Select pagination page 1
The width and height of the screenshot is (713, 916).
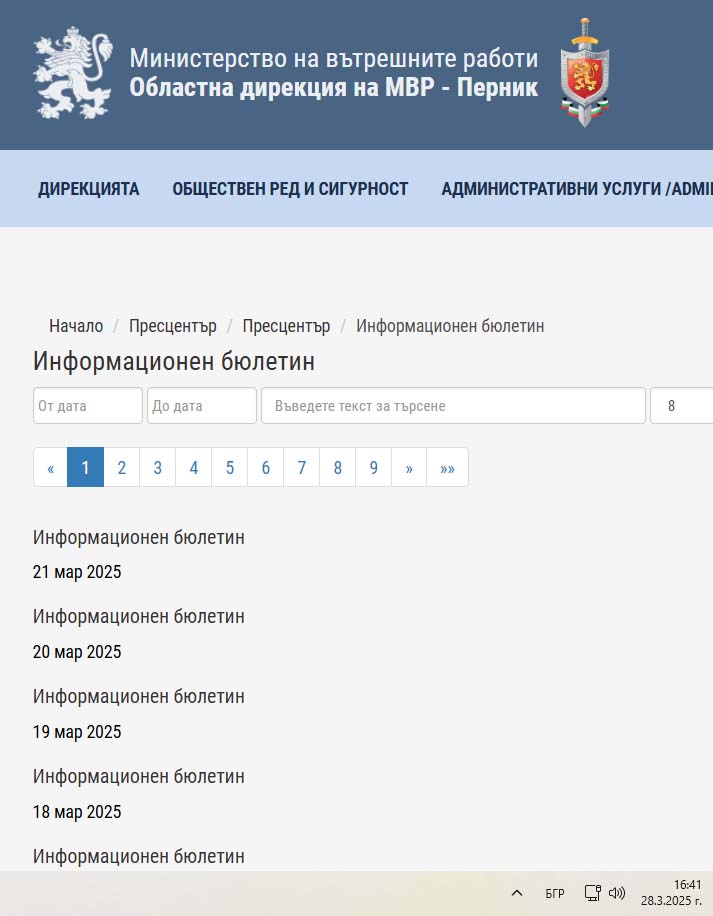pos(85,467)
